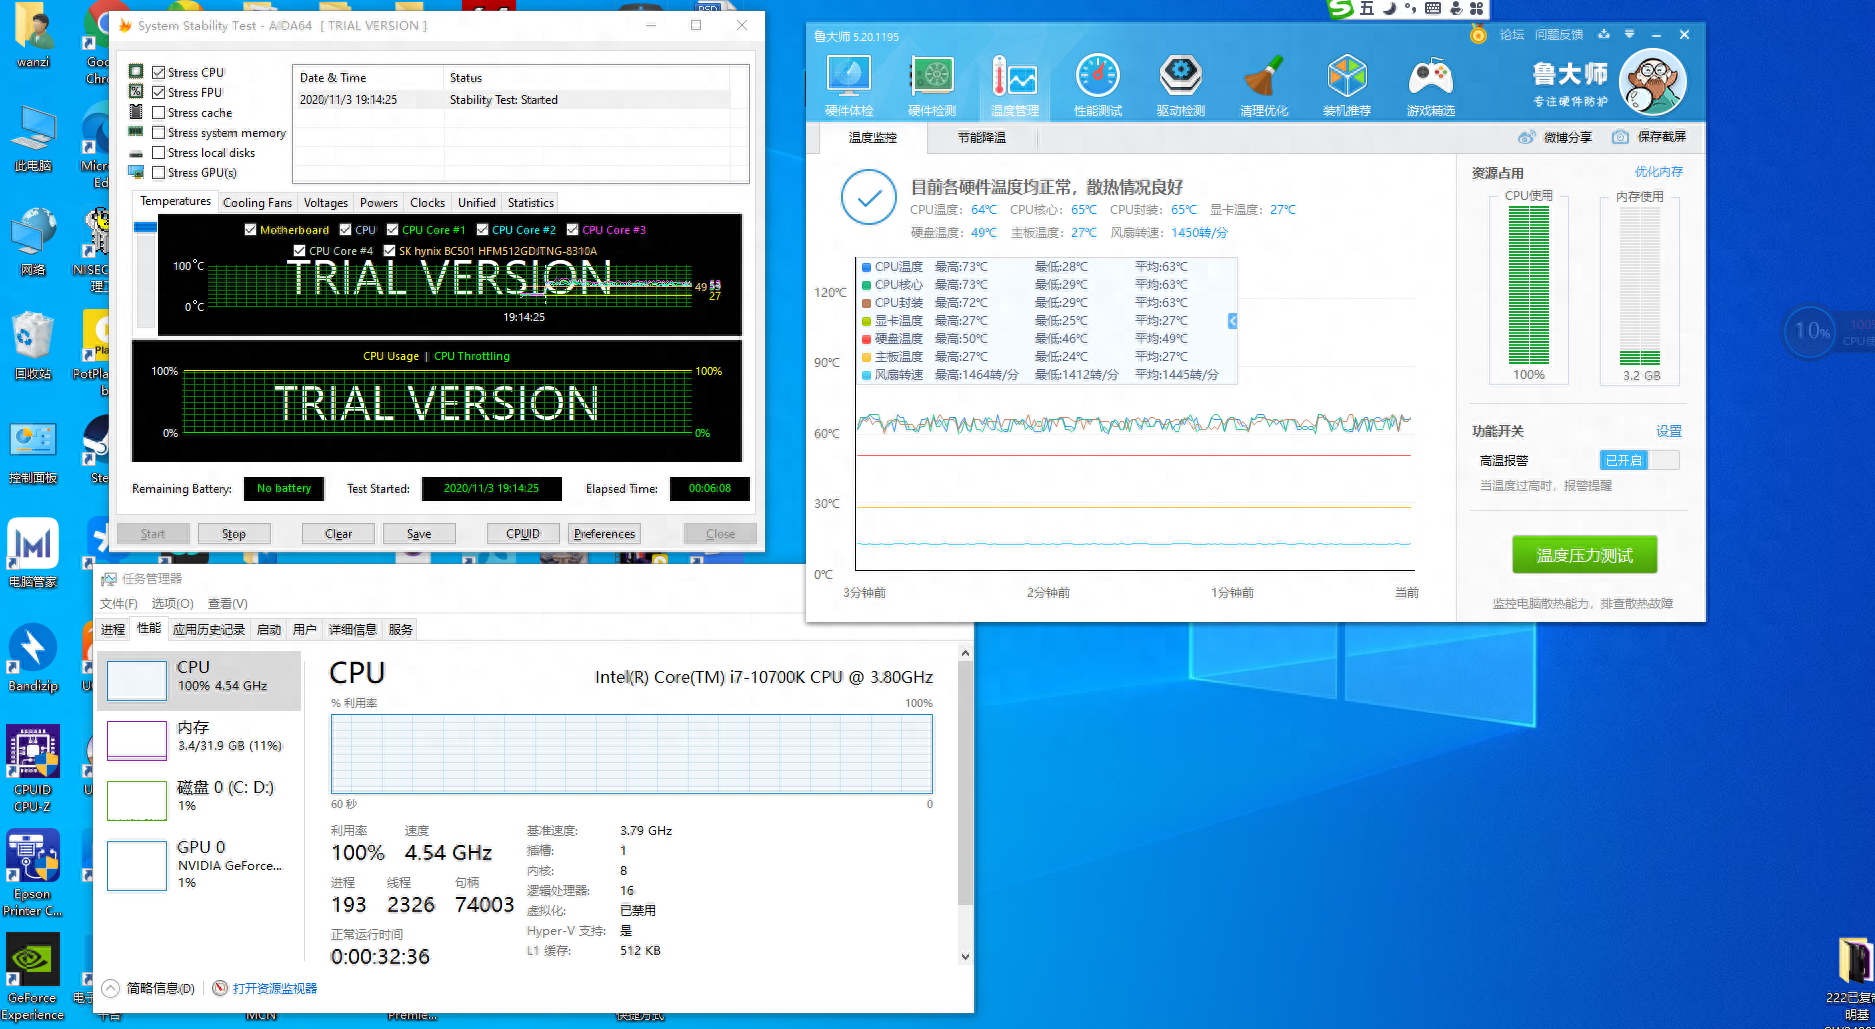Open 驱动检测 driver detection icon

[1180, 84]
